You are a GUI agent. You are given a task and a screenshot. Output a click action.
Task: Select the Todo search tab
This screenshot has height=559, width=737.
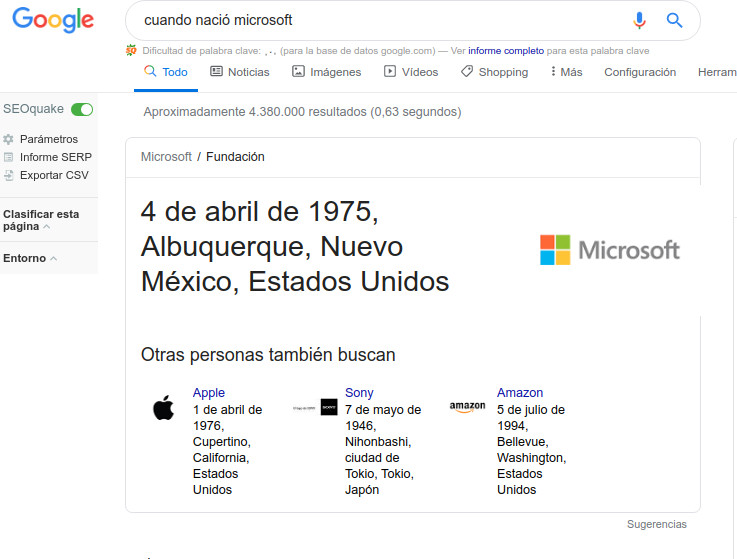(166, 72)
